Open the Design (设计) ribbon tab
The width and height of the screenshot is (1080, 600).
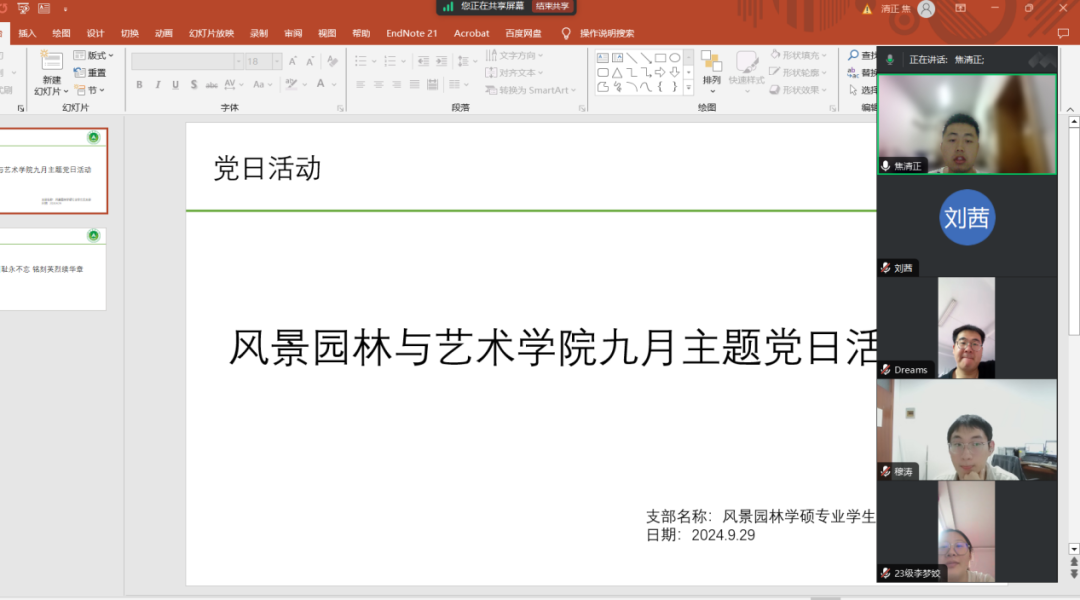click(x=95, y=33)
